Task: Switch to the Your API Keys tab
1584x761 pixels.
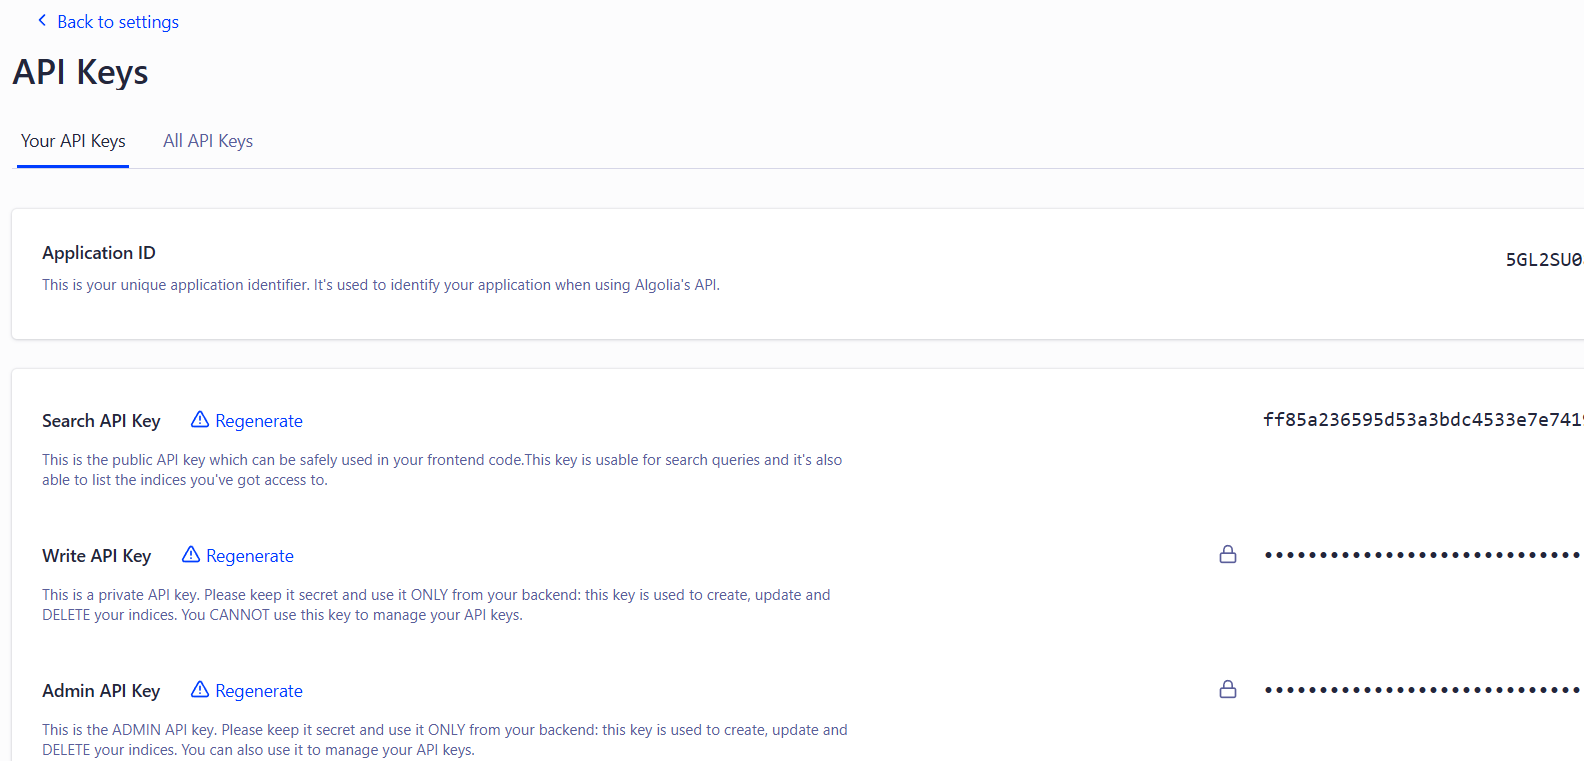Action: [73, 141]
